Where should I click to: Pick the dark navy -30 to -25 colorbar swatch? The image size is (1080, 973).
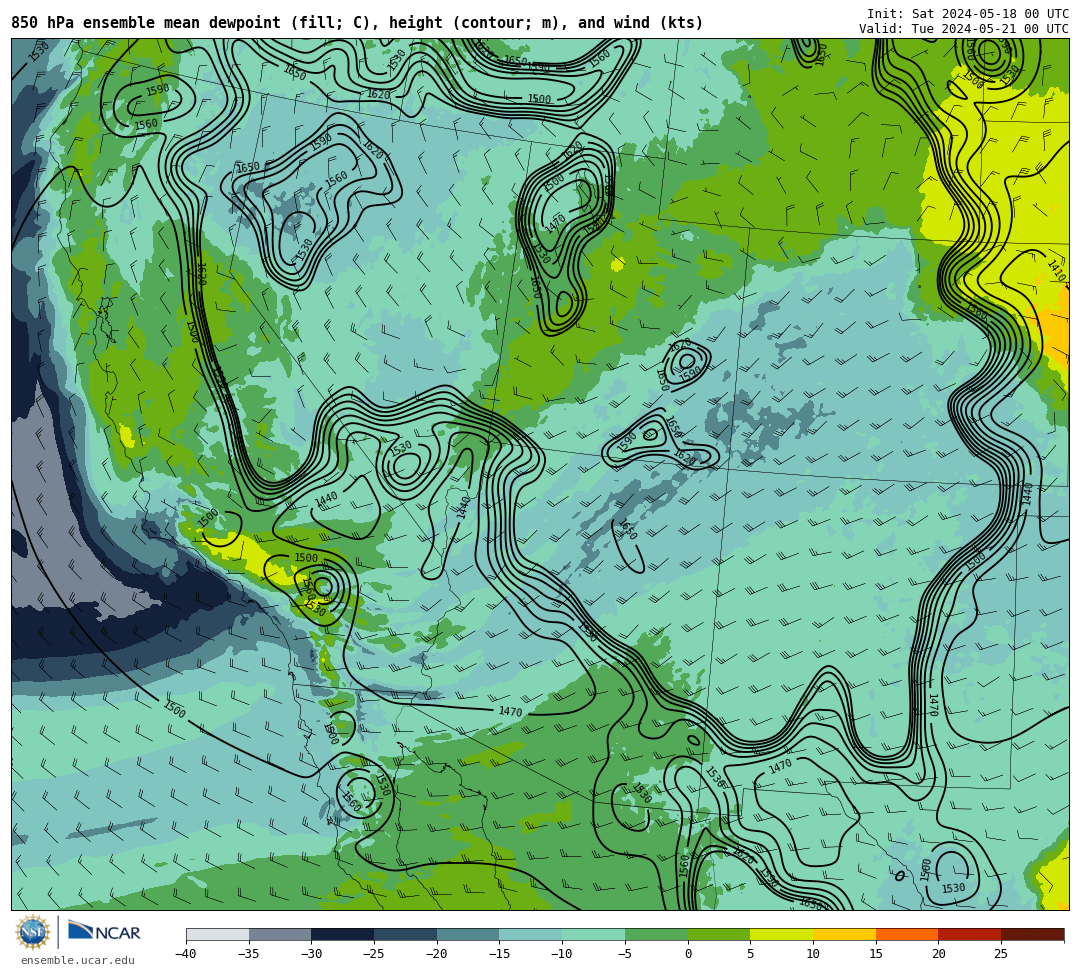tap(343, 934)
